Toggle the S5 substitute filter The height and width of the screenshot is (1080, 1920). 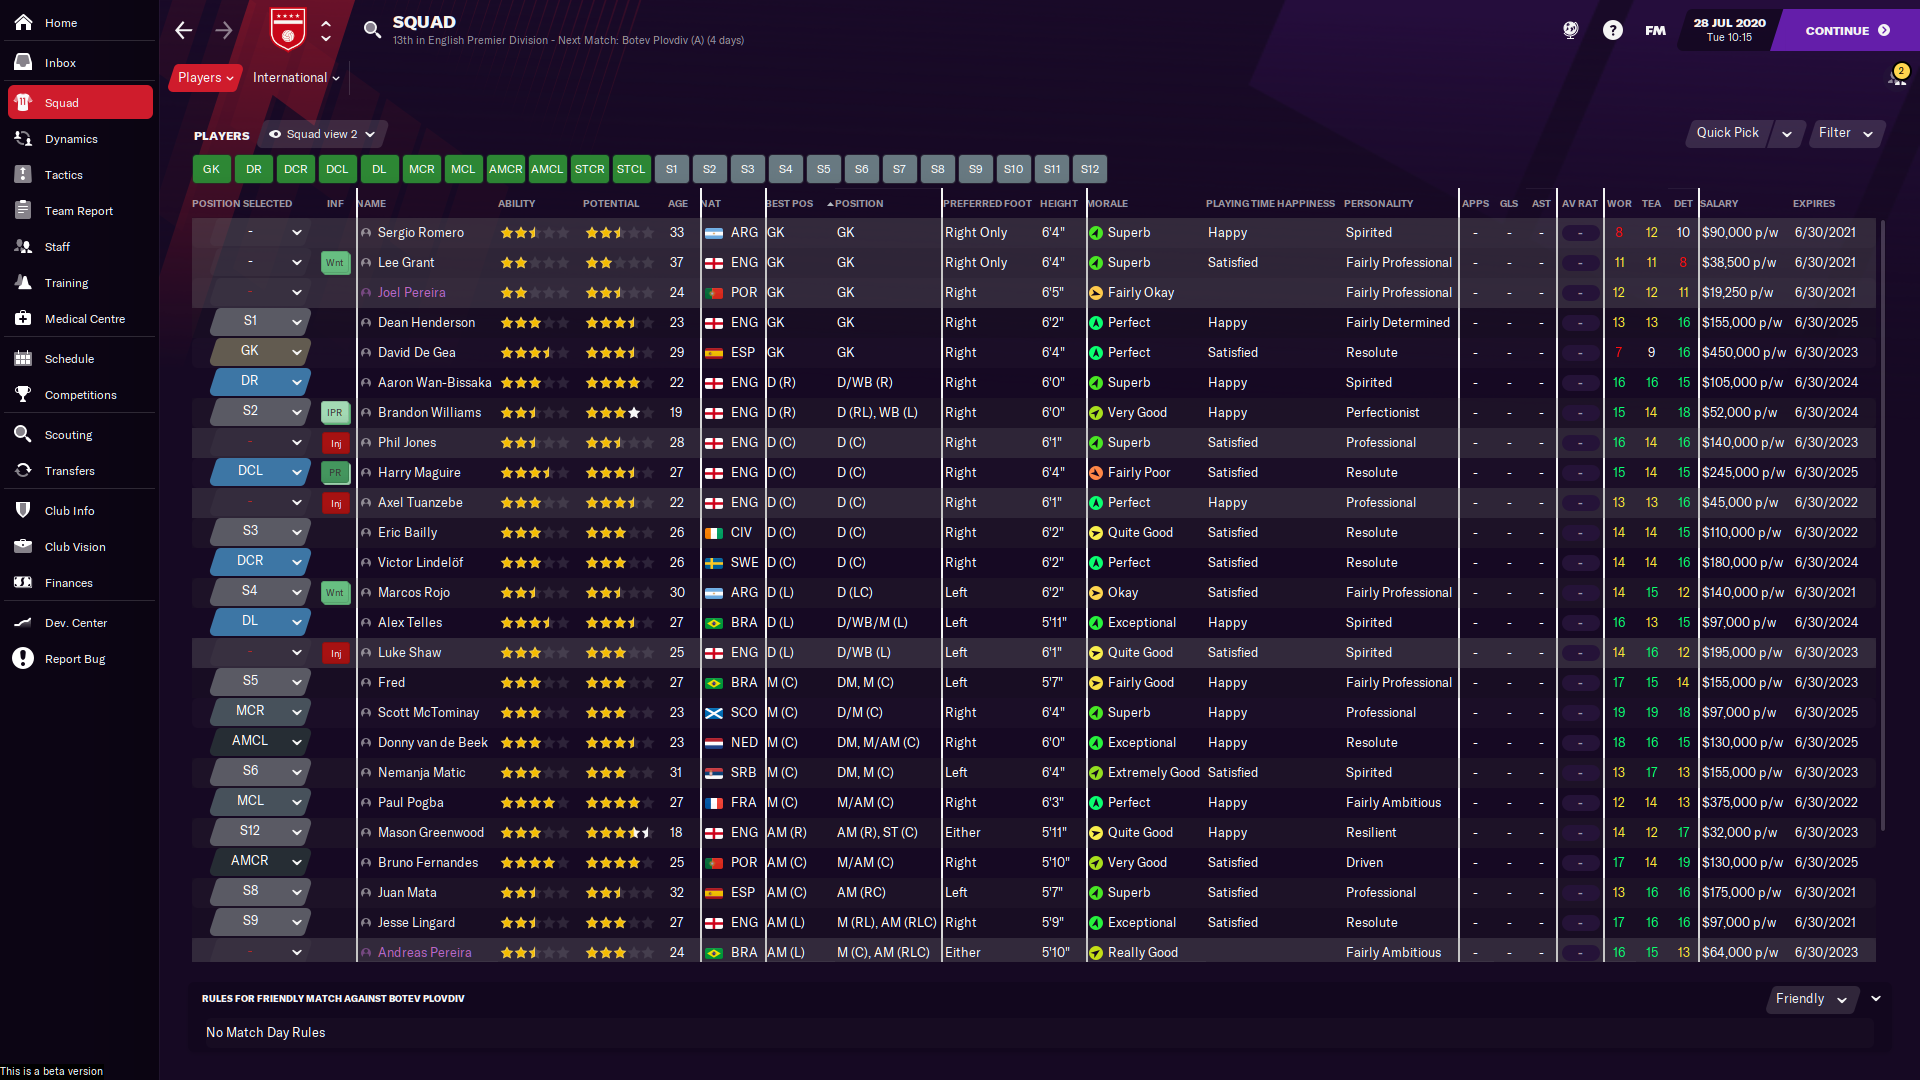(823, 169)
